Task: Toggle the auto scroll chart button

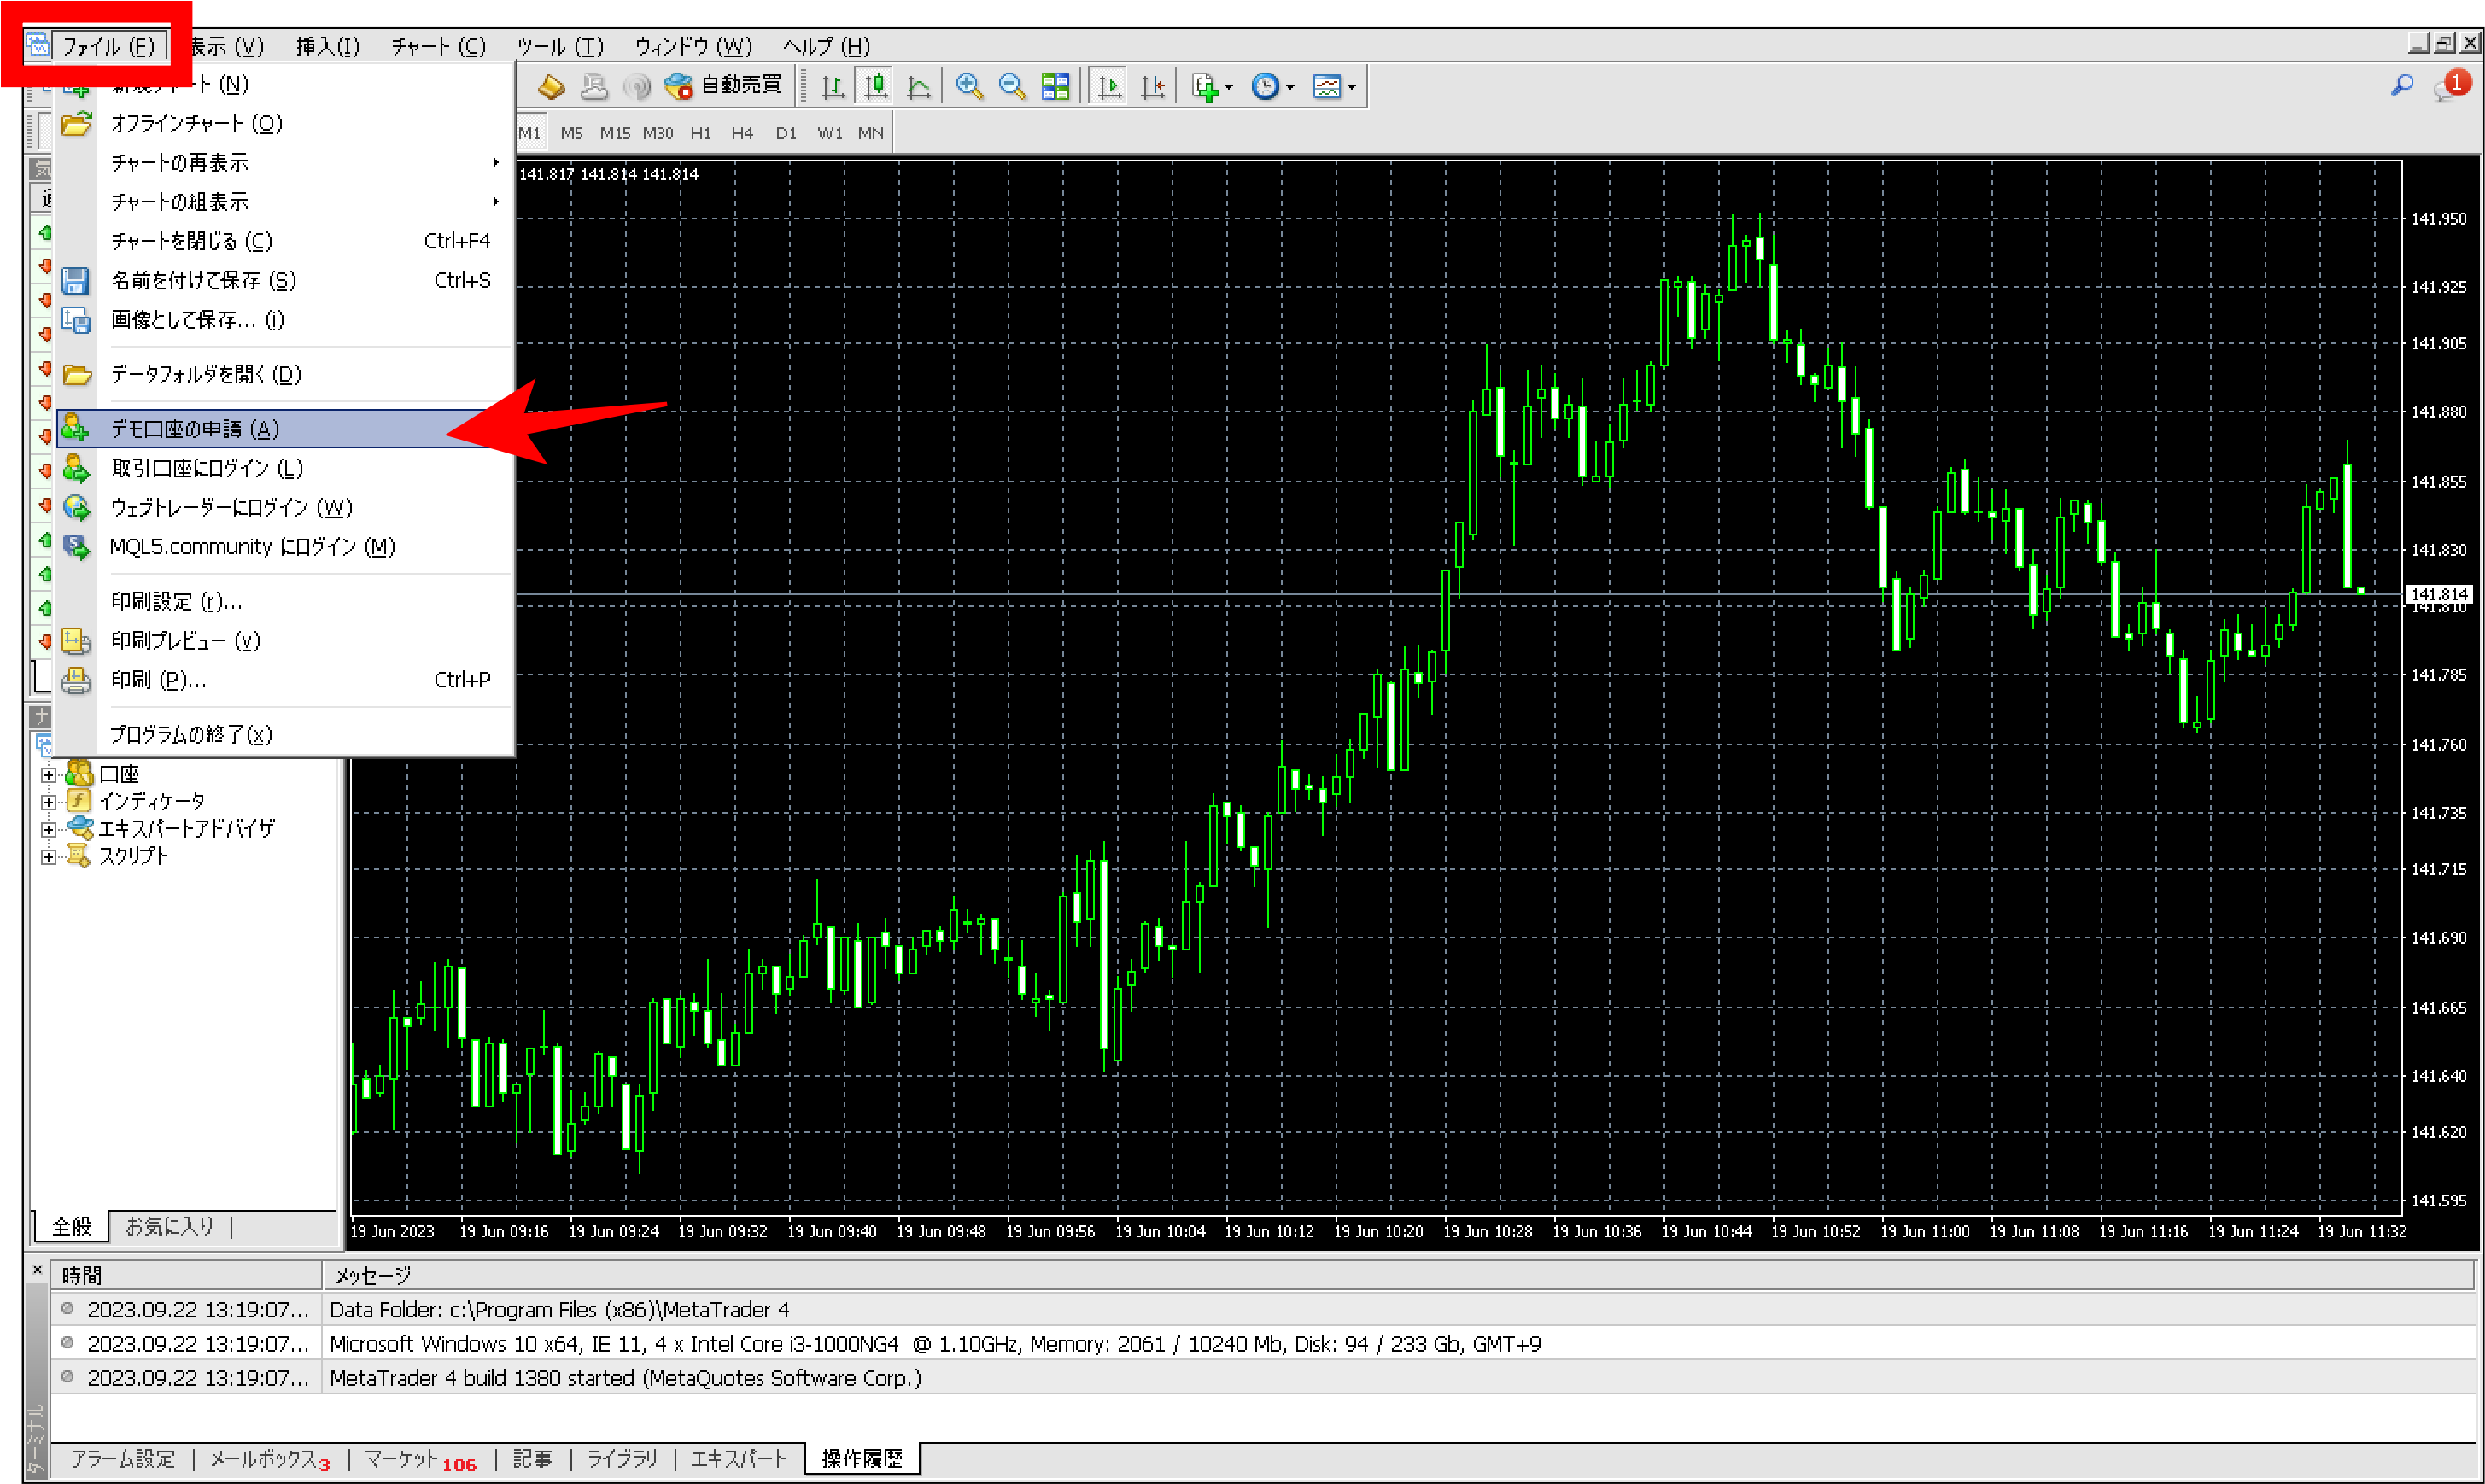Action: click(x=1108, y=87)
